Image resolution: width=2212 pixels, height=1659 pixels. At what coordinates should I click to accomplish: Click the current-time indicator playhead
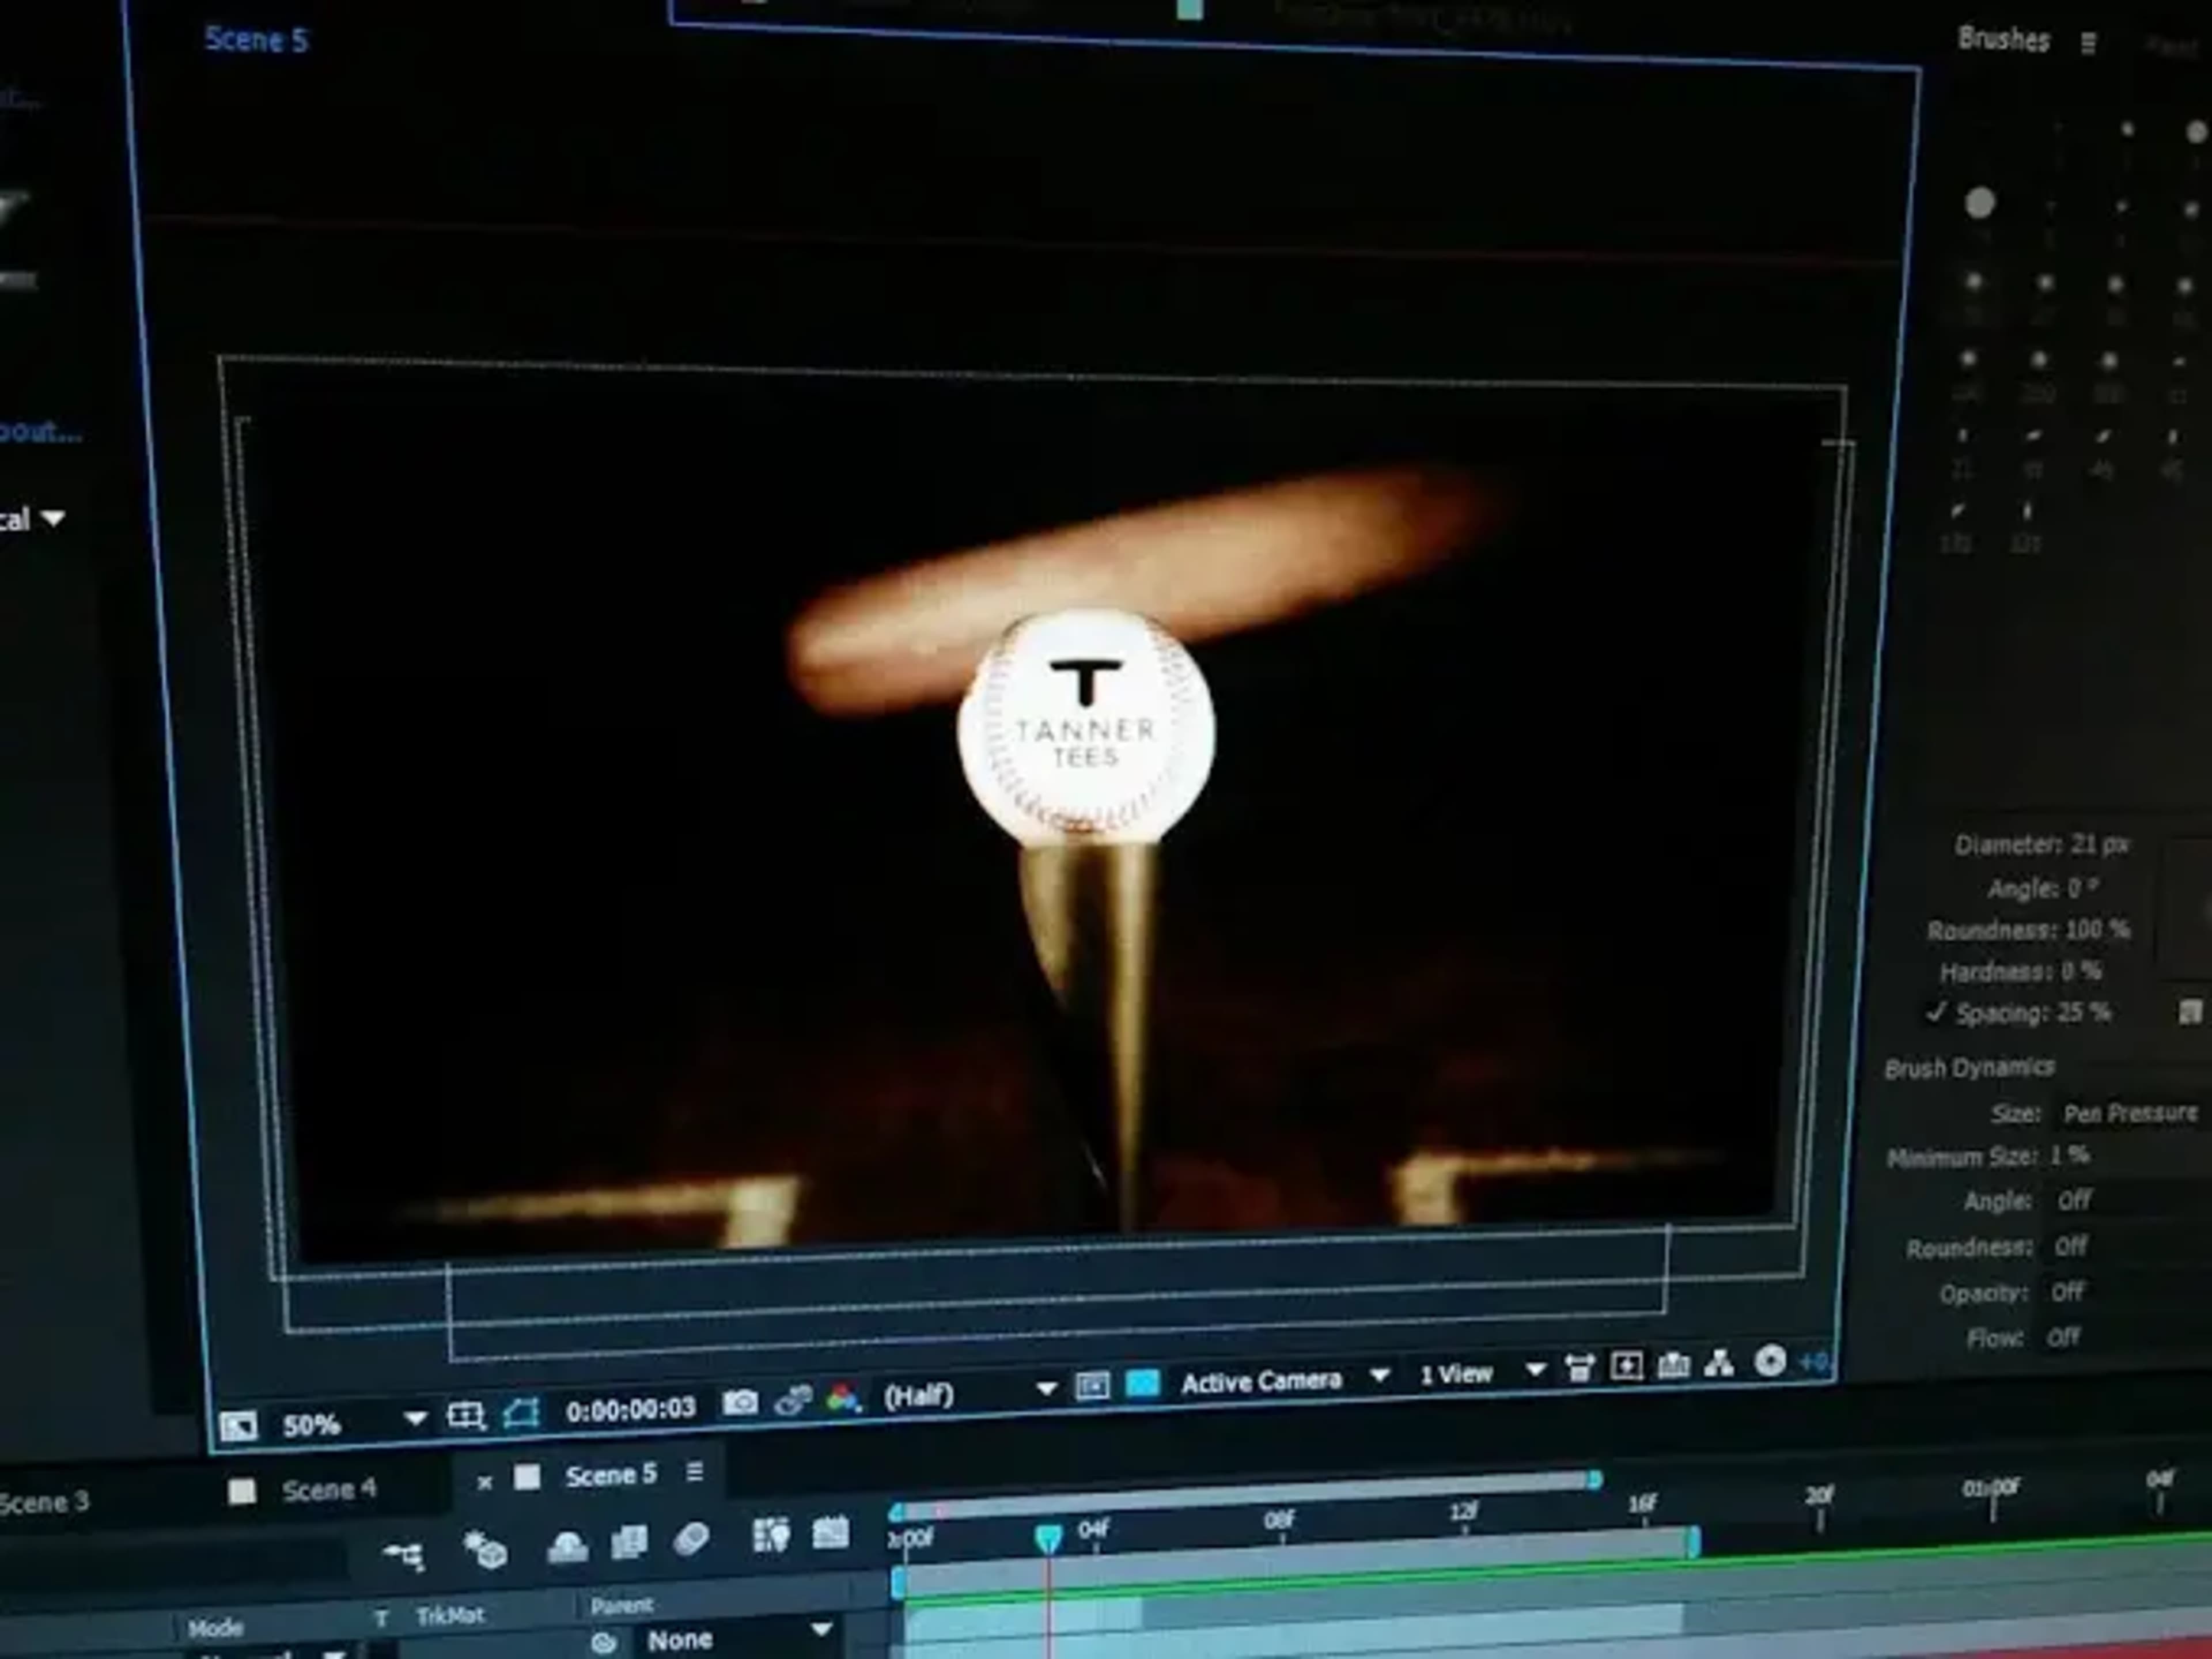[x=1047, y=1539]
